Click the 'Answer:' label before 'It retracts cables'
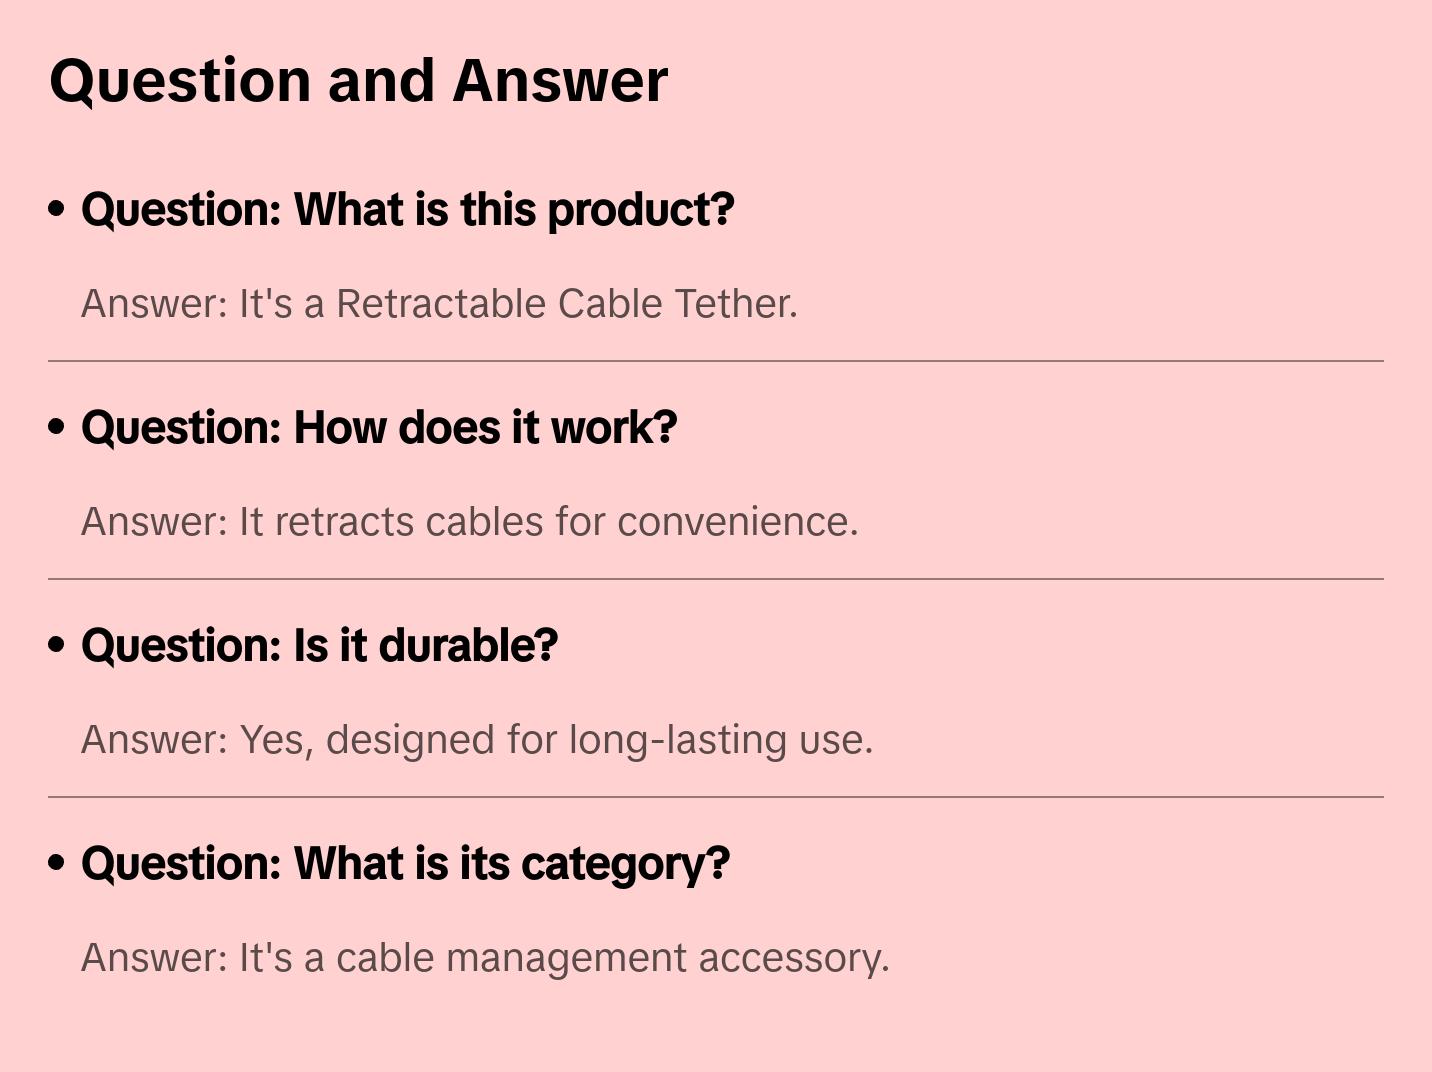 tap(155, 522)
